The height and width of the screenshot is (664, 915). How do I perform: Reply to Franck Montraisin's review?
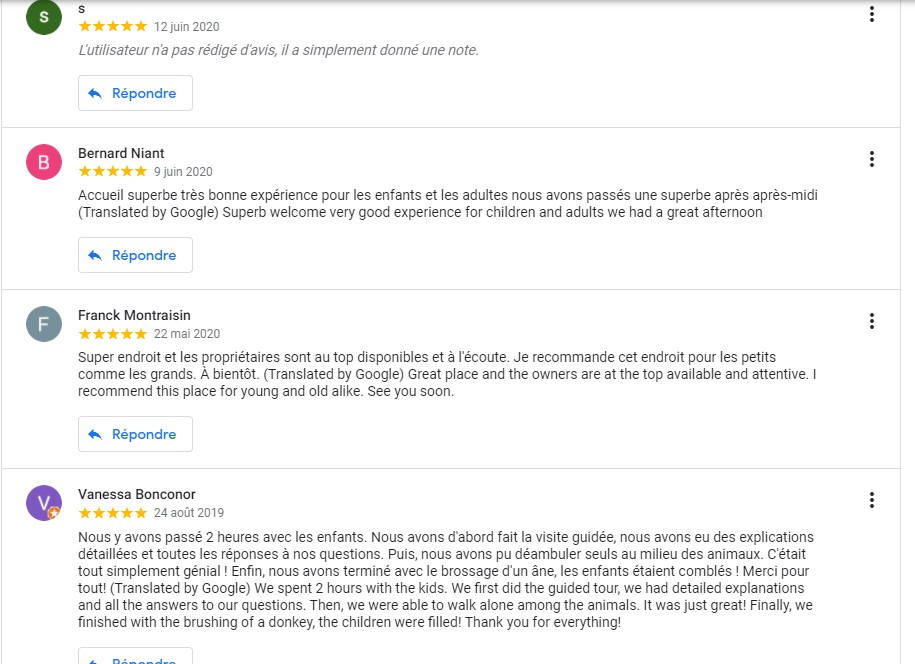coord(135,434)
